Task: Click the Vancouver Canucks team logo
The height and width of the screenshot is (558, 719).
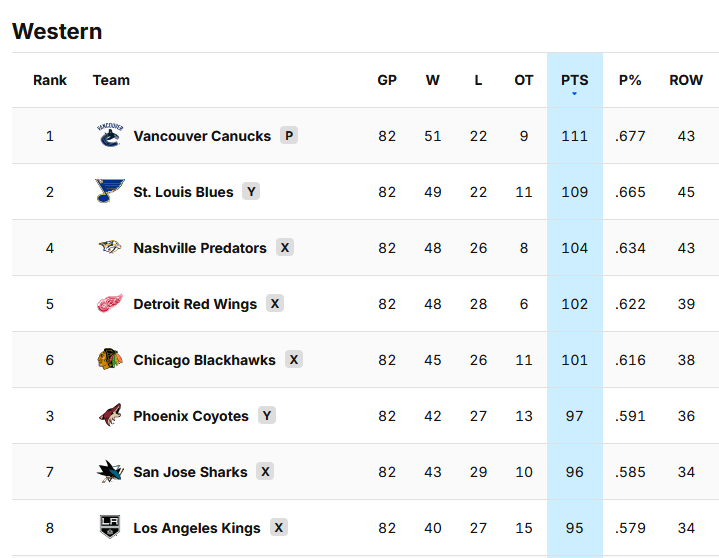Action: click(110, 136)
